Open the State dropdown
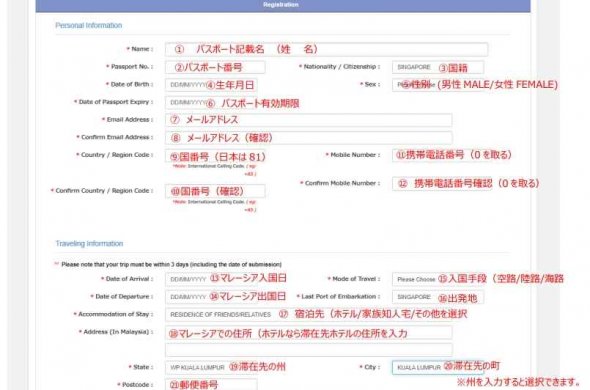 pos(211,367)
